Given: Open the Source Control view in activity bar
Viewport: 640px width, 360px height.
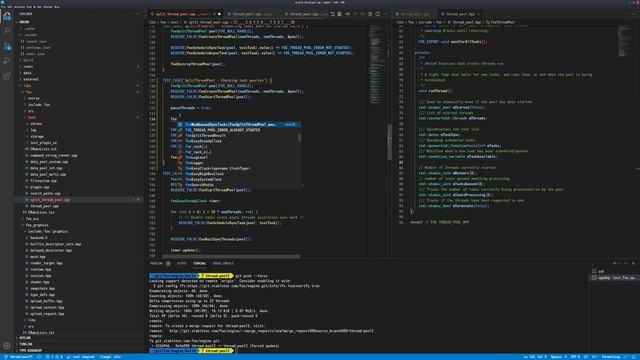Looking at the screenshot, I should (x=7, y=46).
